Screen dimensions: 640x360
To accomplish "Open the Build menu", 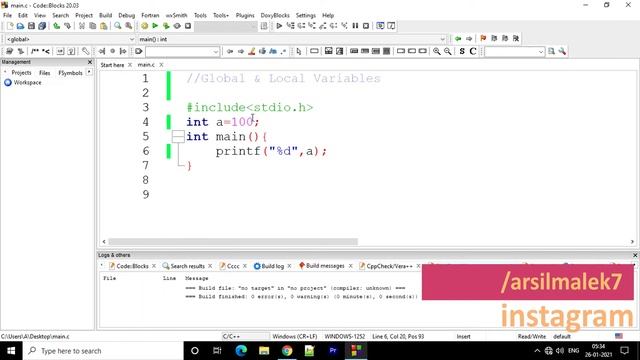I will [105, 15].
